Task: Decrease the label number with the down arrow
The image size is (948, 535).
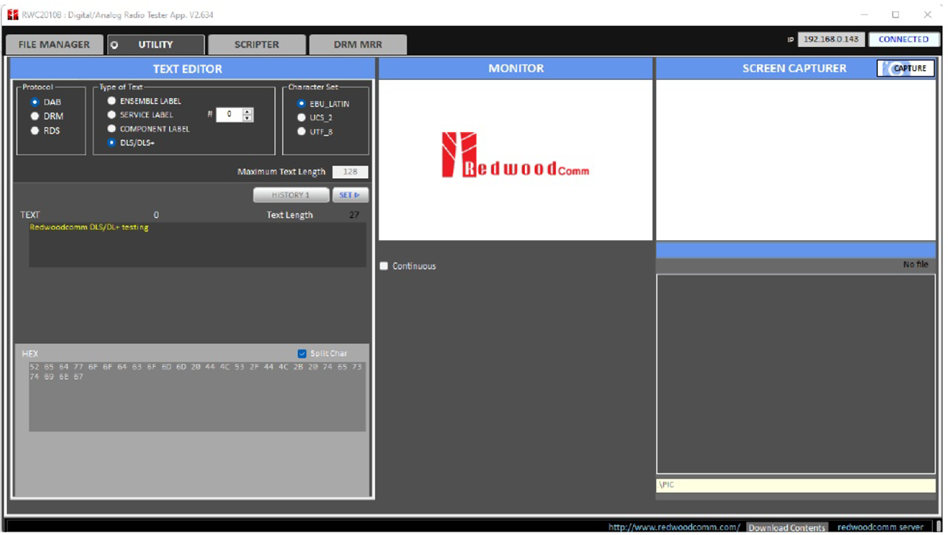Action: (x=248, y=119)
